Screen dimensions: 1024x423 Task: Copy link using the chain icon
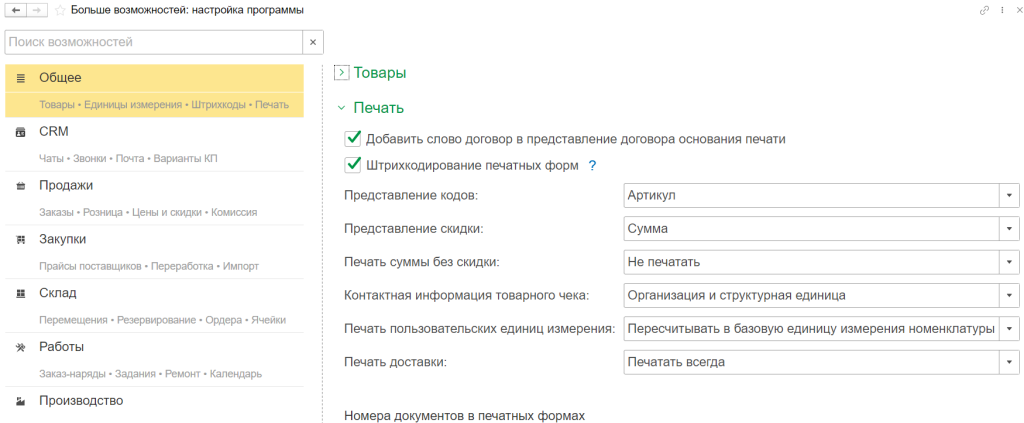[984, 10]
